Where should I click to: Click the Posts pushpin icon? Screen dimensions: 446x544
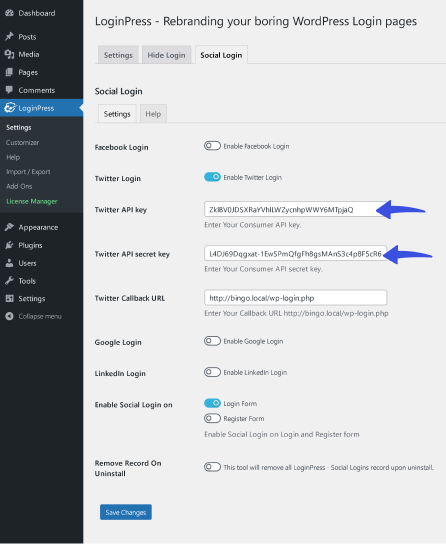pyautogui.click(x=9, y=36)
